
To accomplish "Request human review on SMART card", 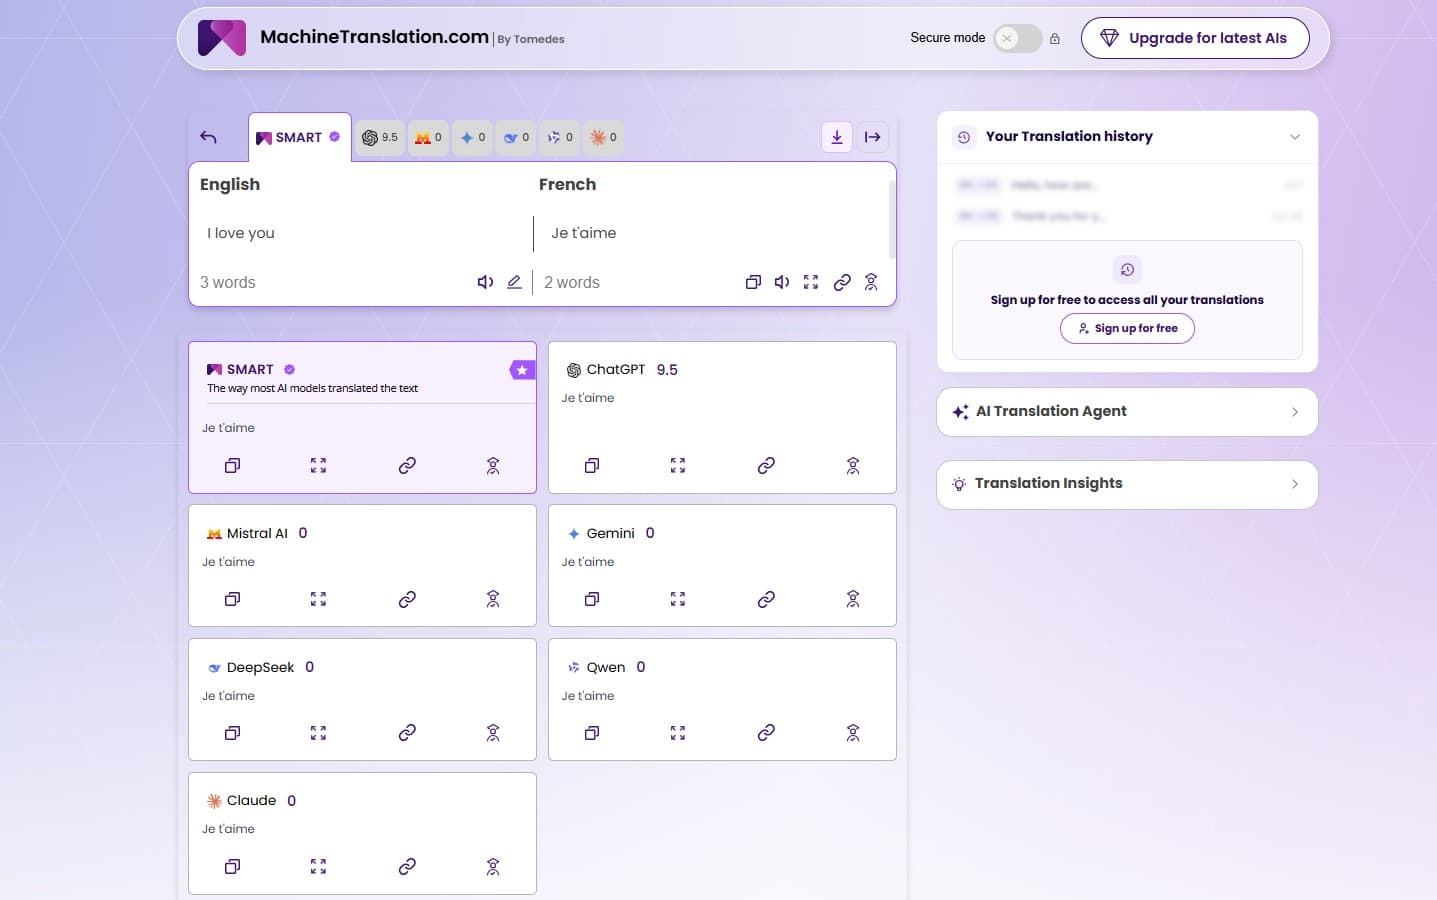I will click(x=493, y=465).
